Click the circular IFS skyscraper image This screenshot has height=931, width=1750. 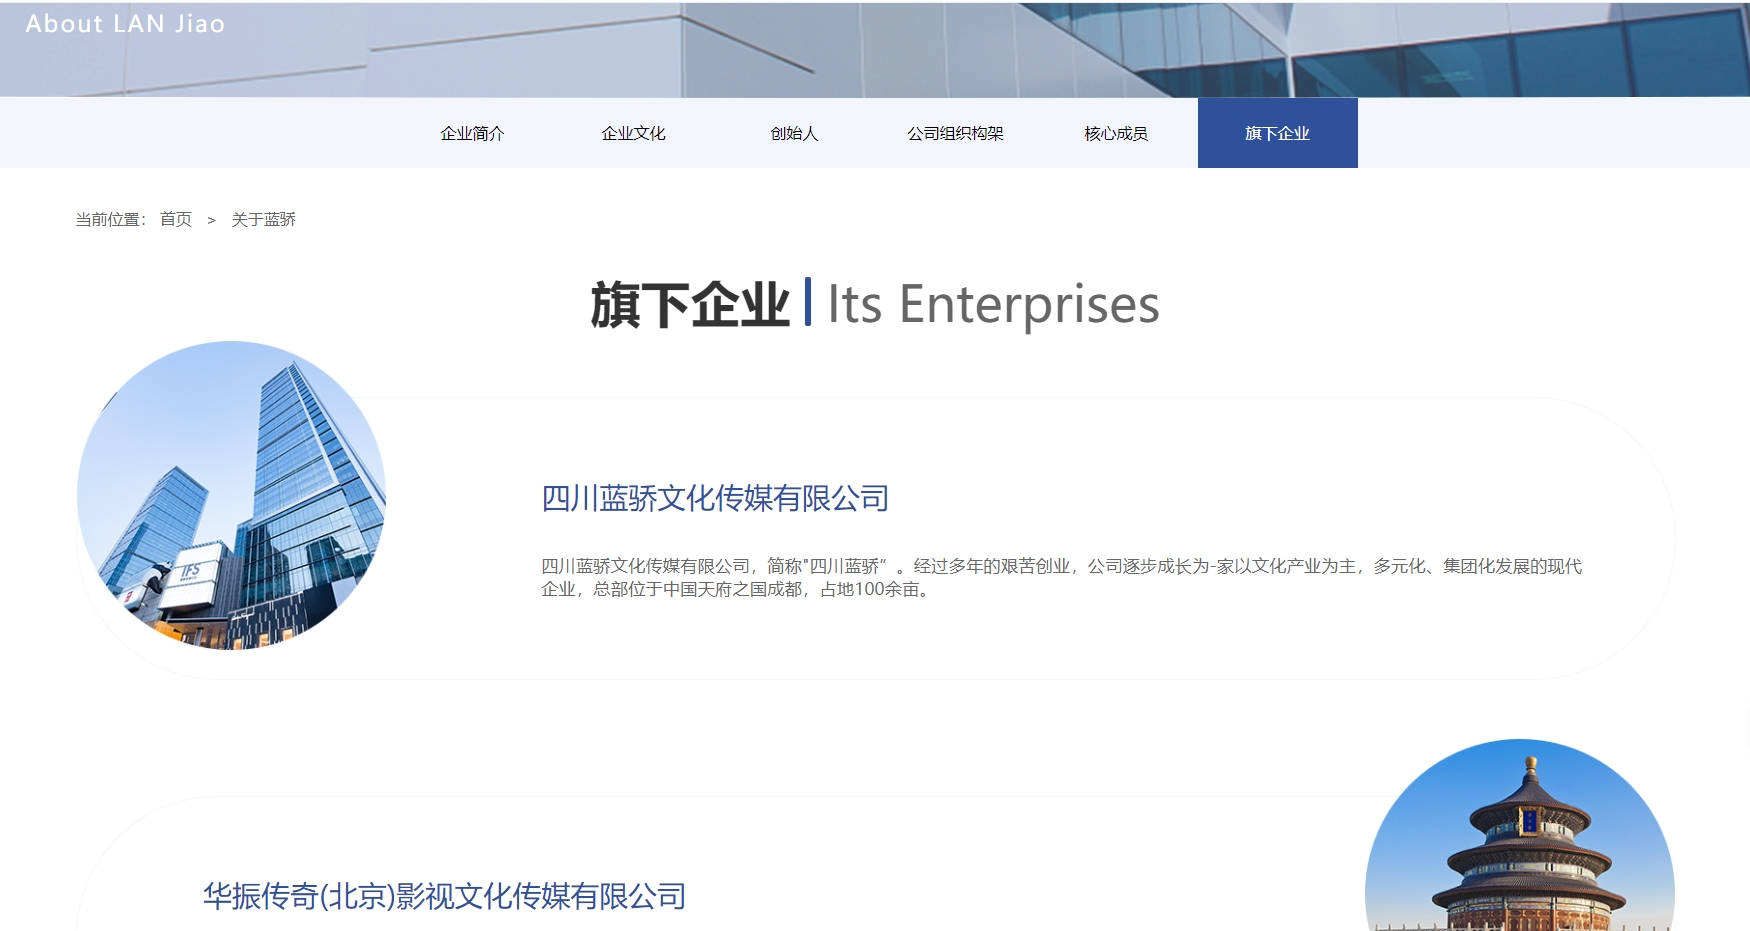232,496
